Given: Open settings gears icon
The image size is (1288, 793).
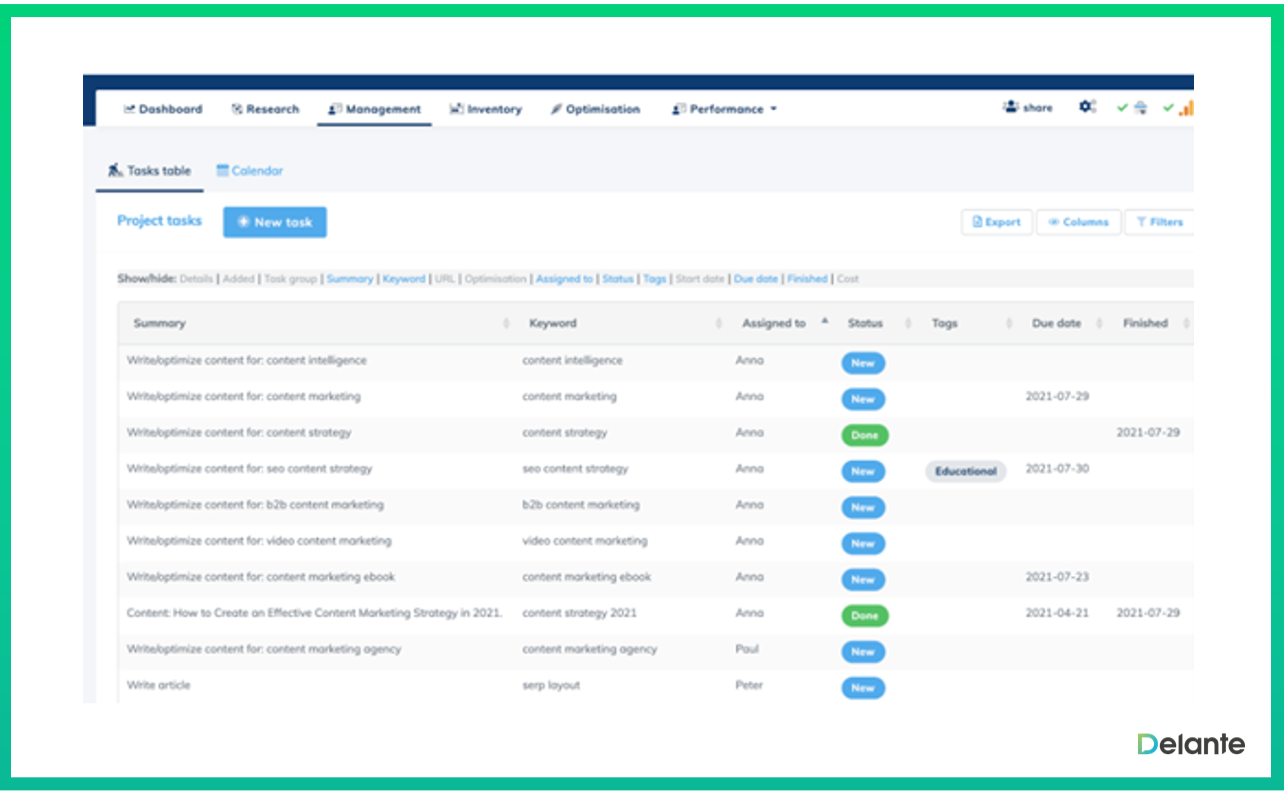Looking at the screenshot, I should [x=1087, y=107].
